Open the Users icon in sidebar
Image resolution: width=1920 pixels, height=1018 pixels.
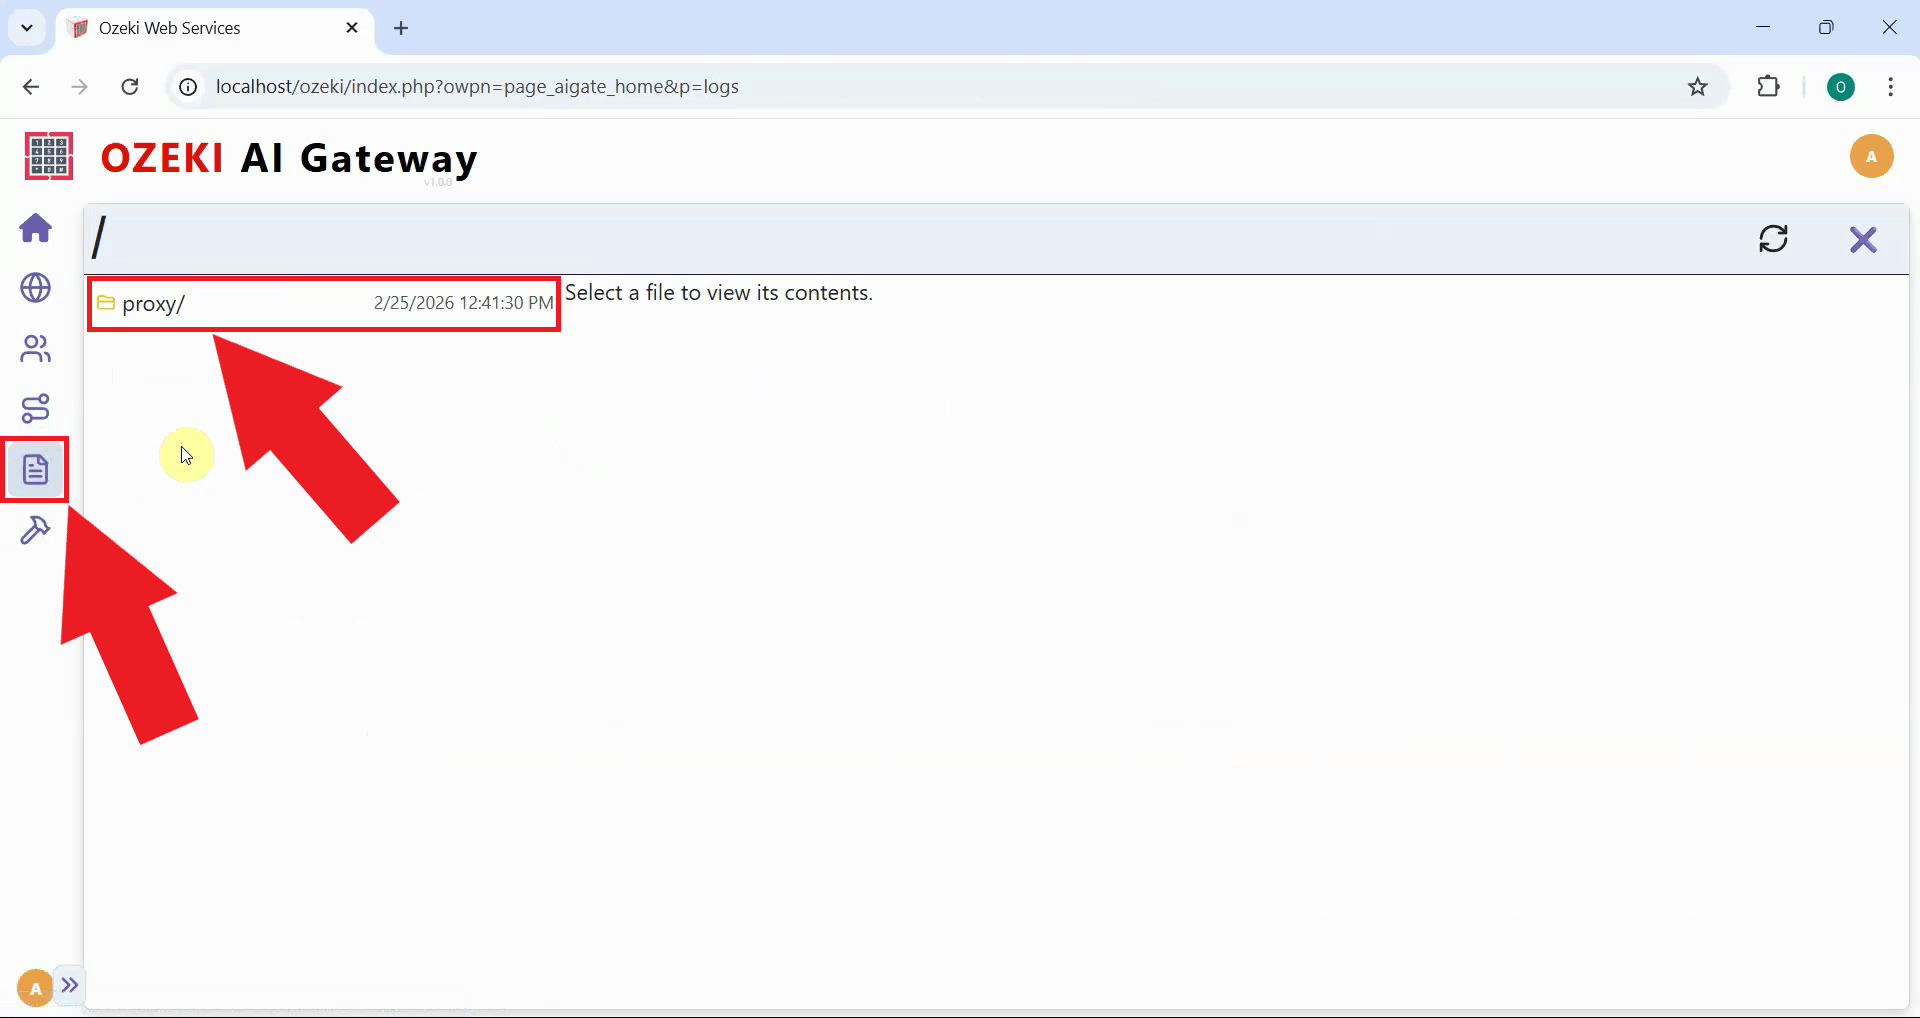click(x=36, y=348)
